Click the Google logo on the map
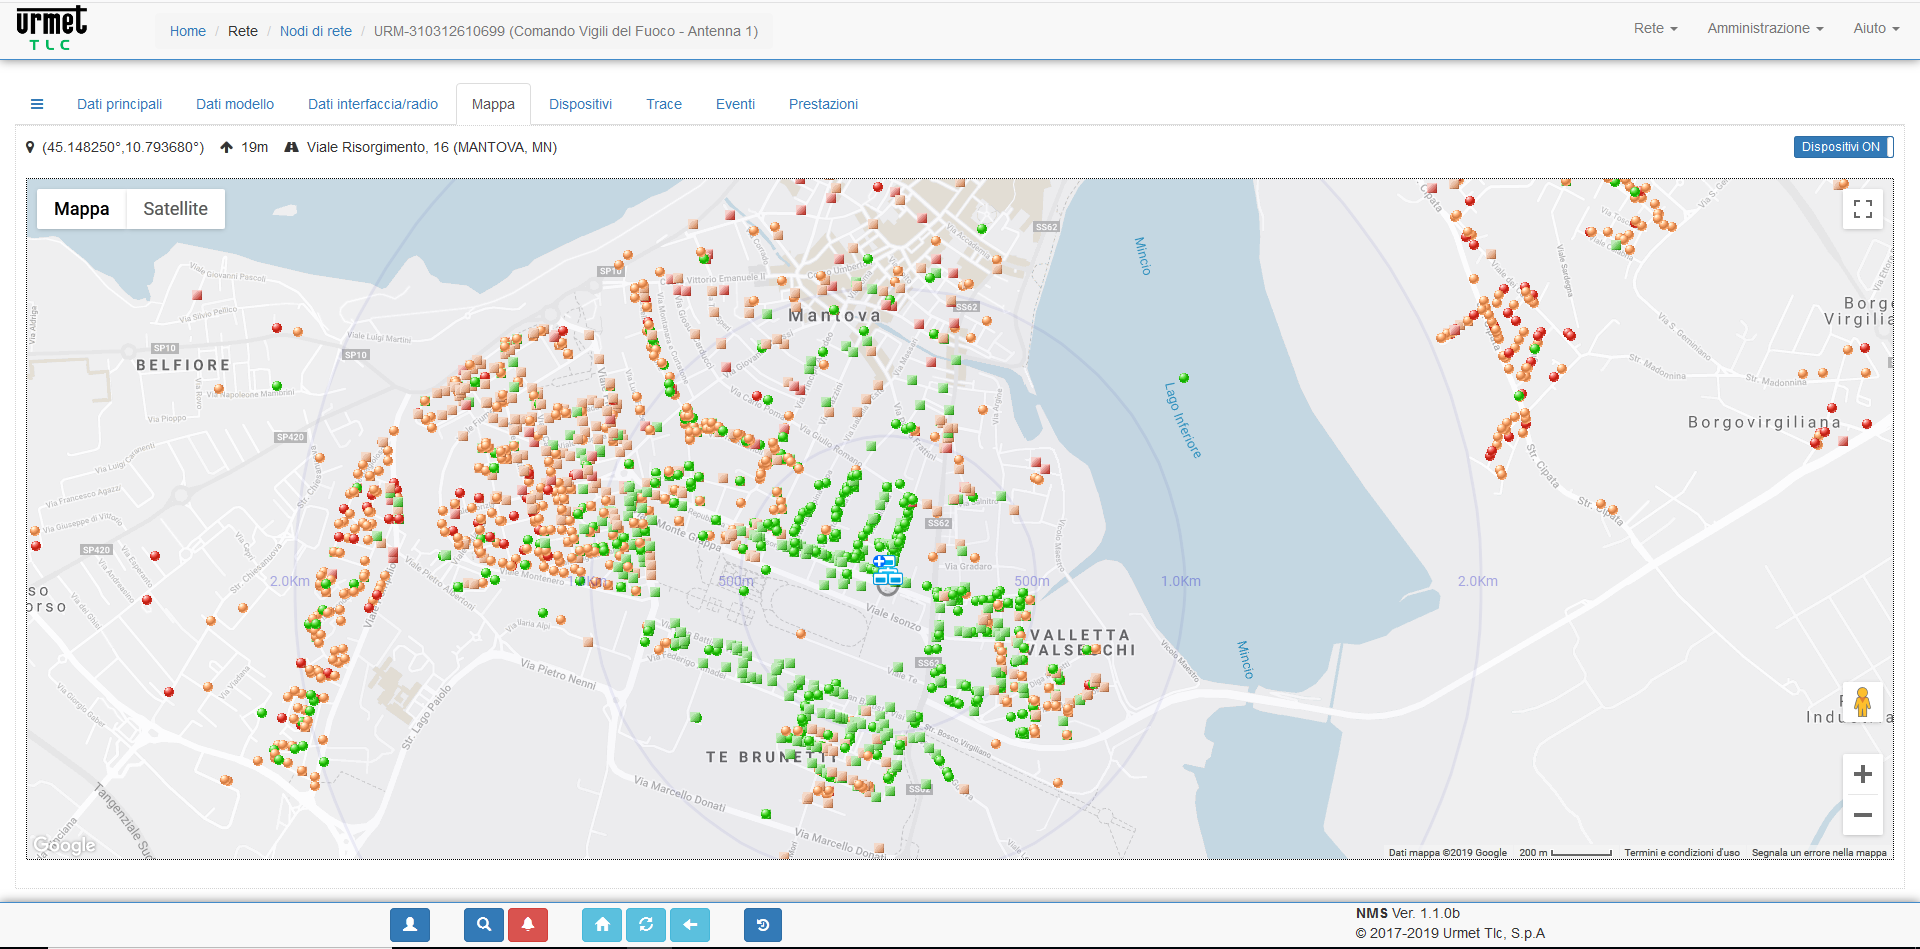 point(65,845)
